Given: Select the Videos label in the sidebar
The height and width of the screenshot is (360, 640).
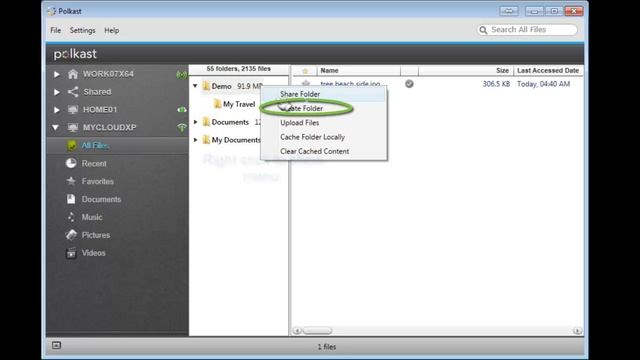Looking at the screenshot, I should (93, 253).
